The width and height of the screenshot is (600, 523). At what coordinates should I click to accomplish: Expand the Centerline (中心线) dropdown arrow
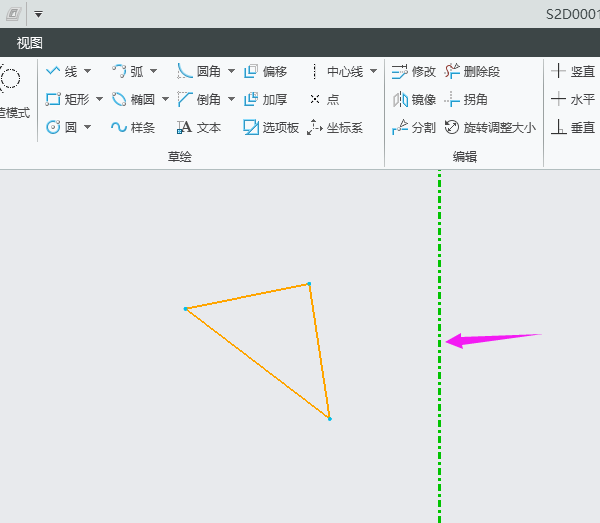point(374,71)
